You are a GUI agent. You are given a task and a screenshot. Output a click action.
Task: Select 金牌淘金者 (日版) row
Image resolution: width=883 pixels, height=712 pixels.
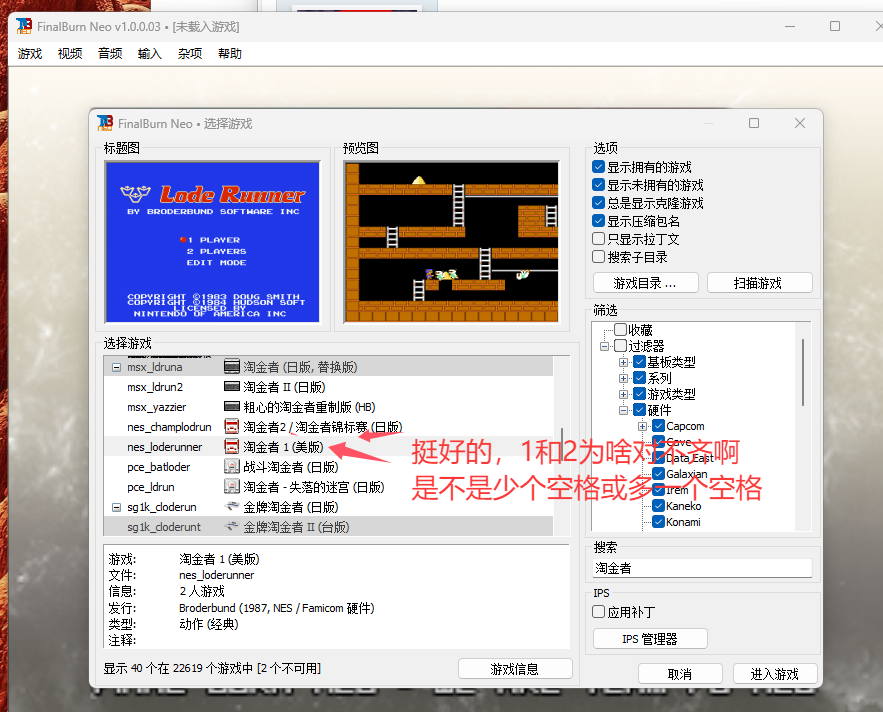pos(328,507)
